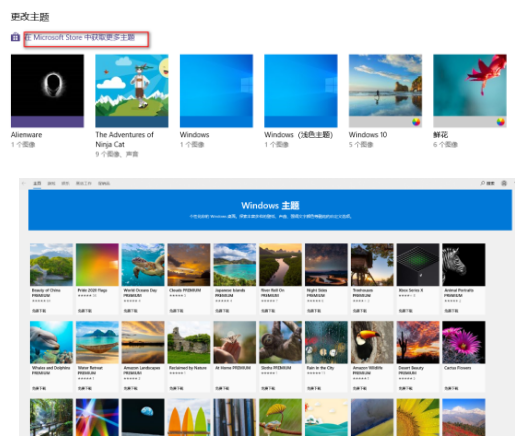515x442 pixels.
Task: Select the first Store navigation tab
Action: click(37, 183)
